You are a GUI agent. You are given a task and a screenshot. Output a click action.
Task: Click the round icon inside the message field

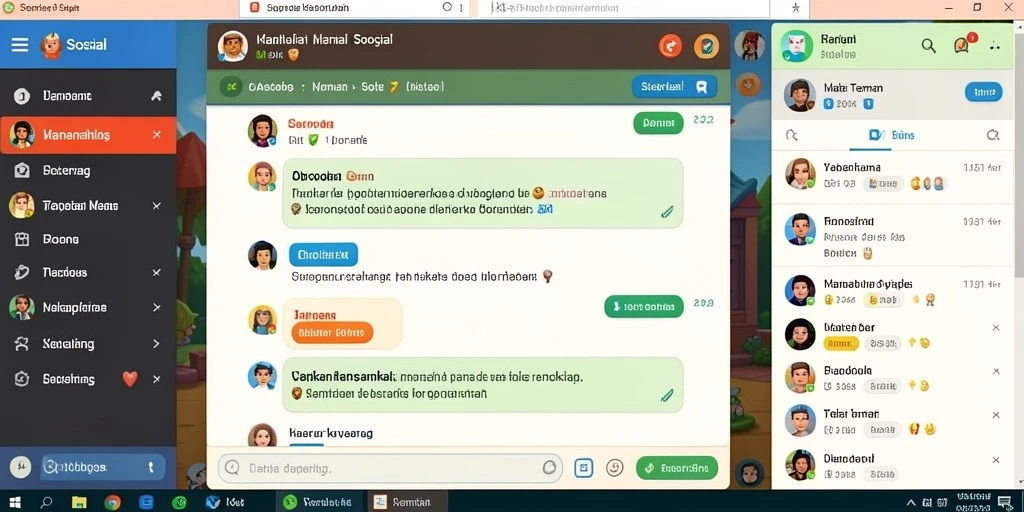549,468
